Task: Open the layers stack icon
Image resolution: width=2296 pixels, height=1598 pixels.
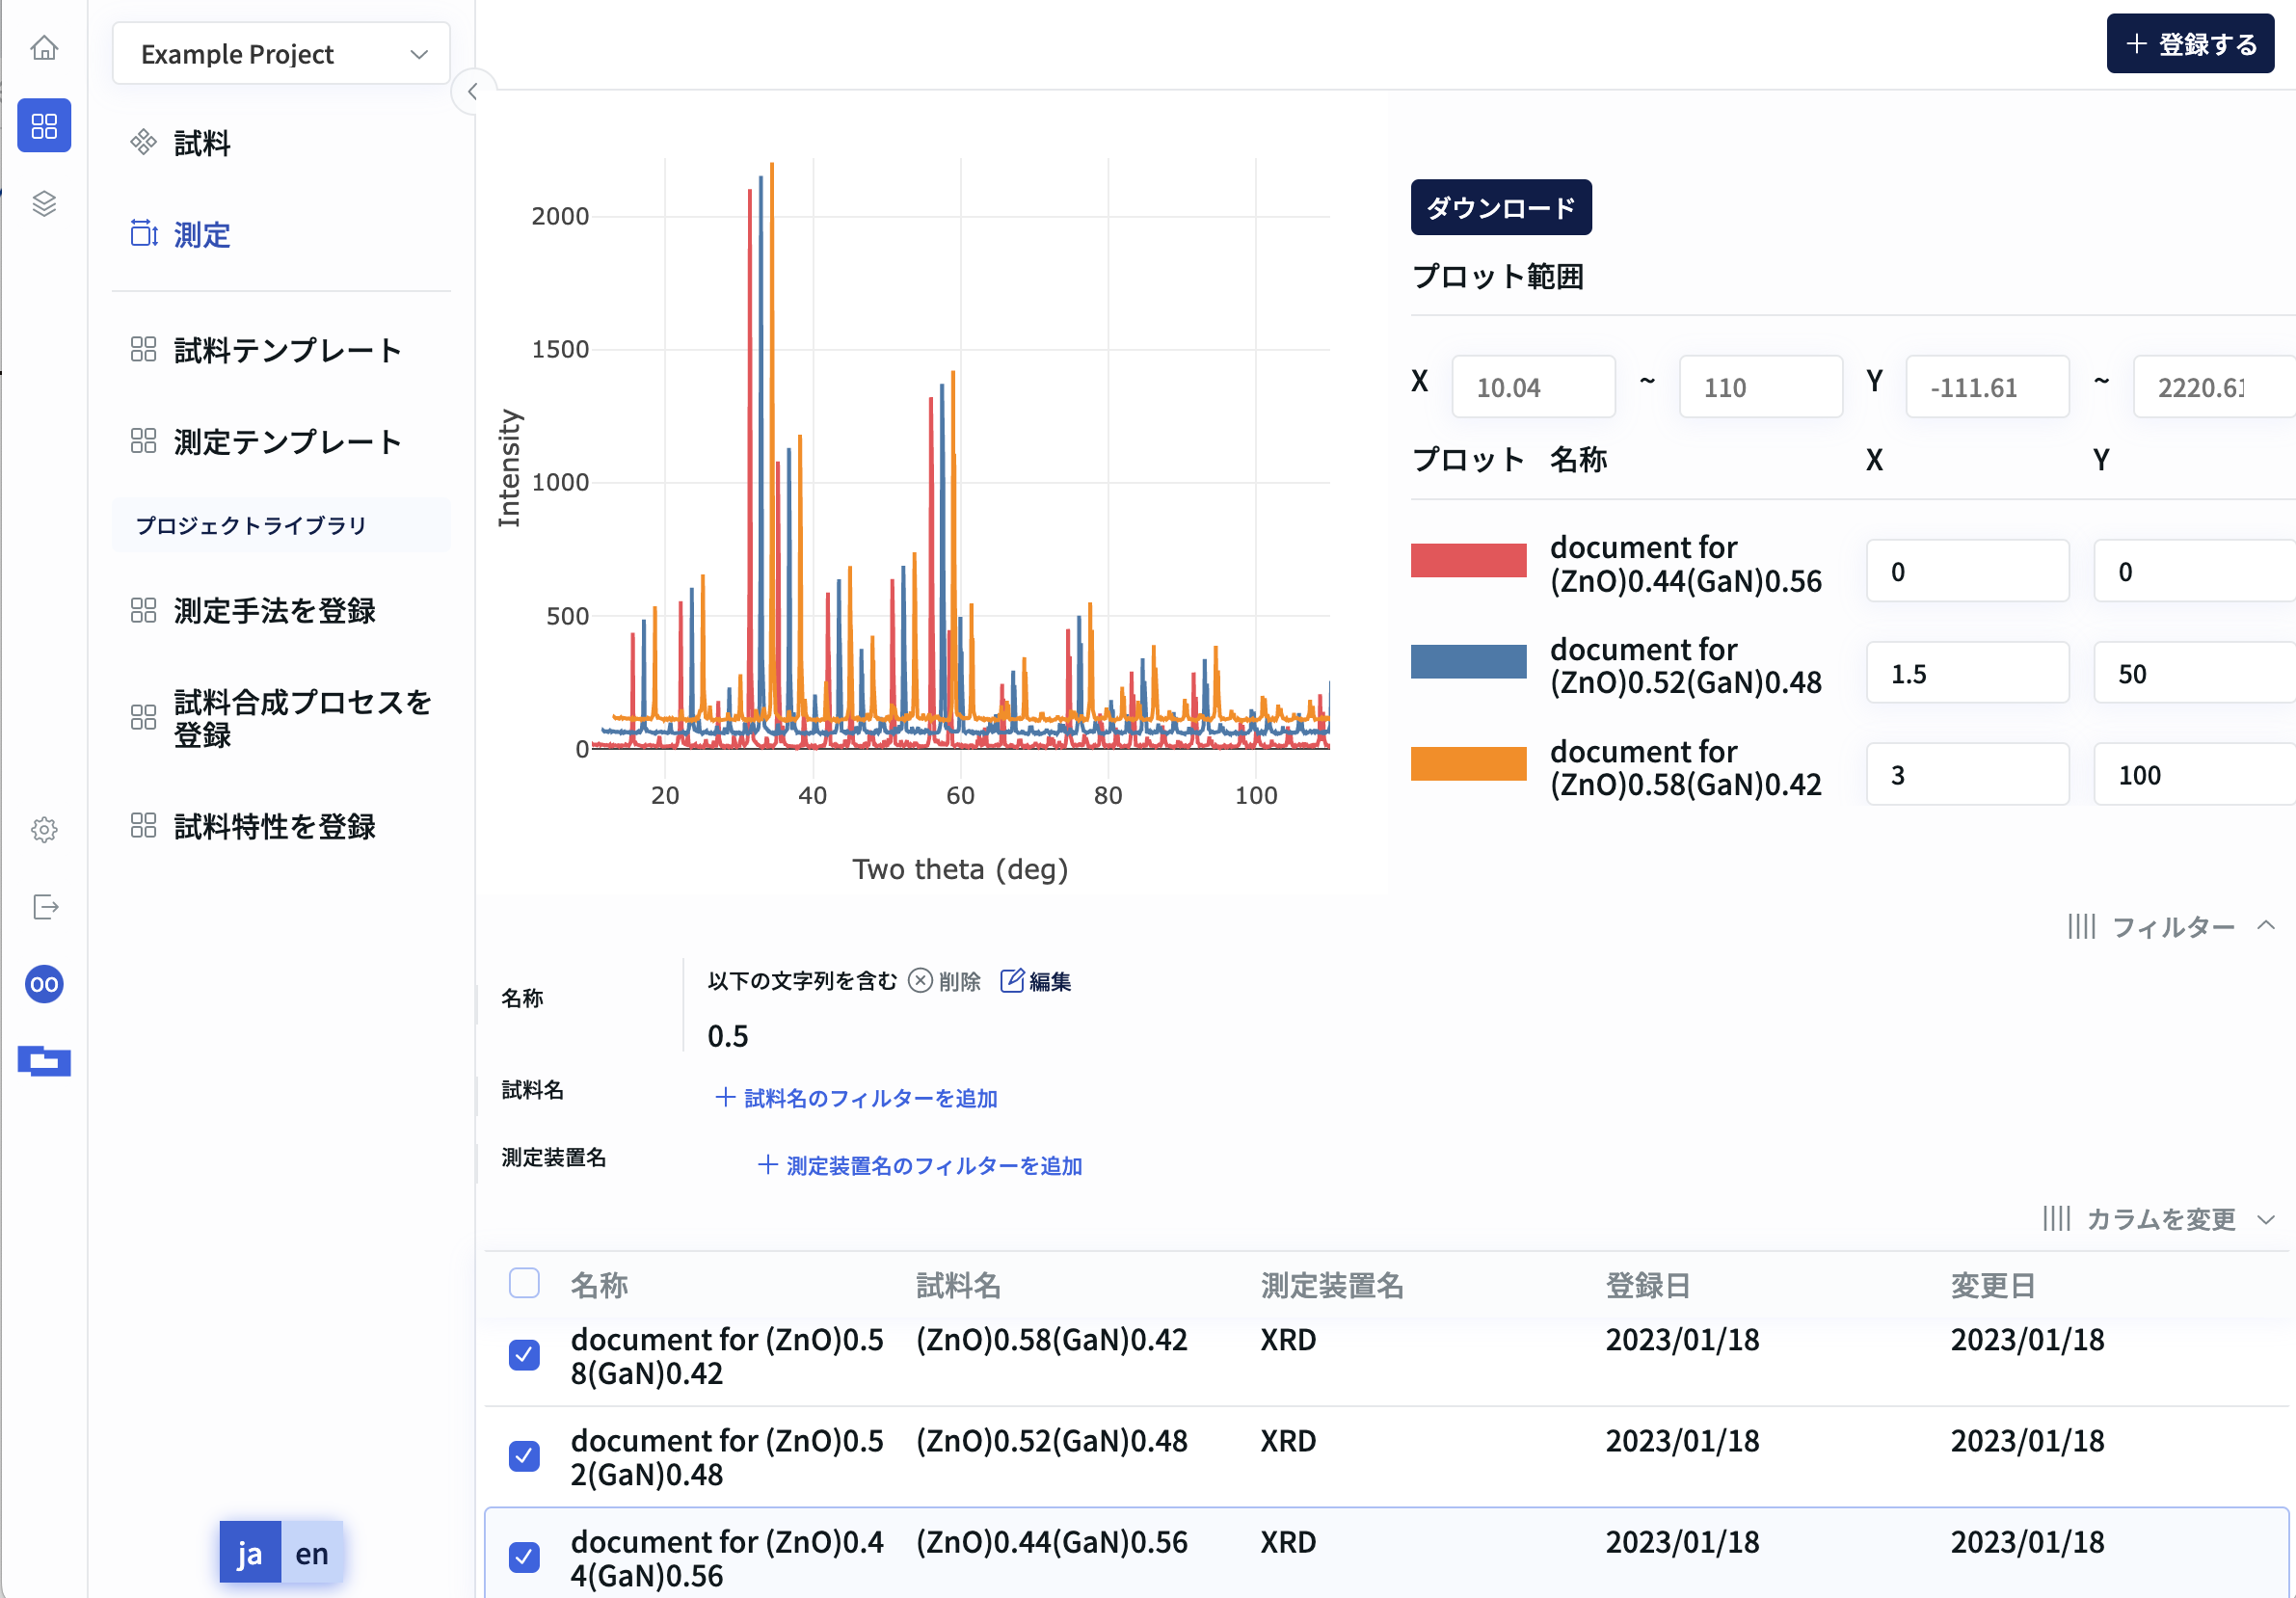Action: 44,204
